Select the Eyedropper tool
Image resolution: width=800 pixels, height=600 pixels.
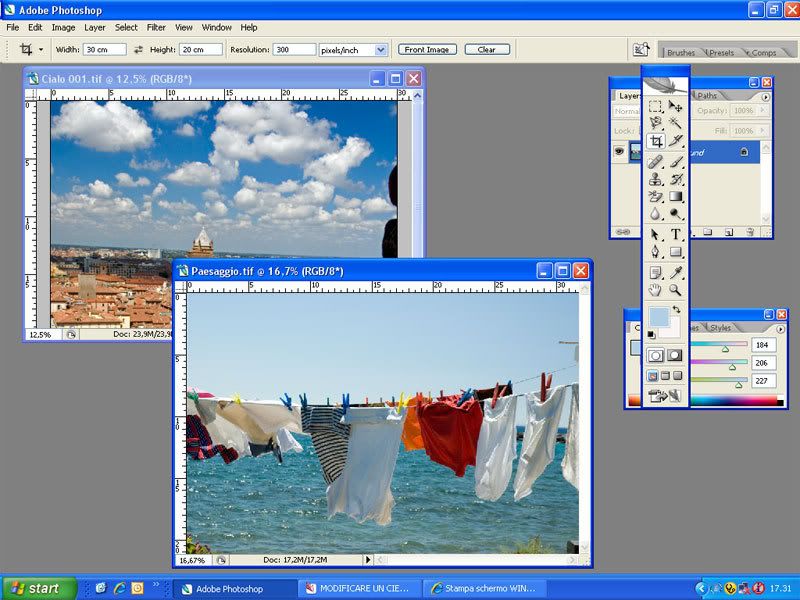[676, 273]
